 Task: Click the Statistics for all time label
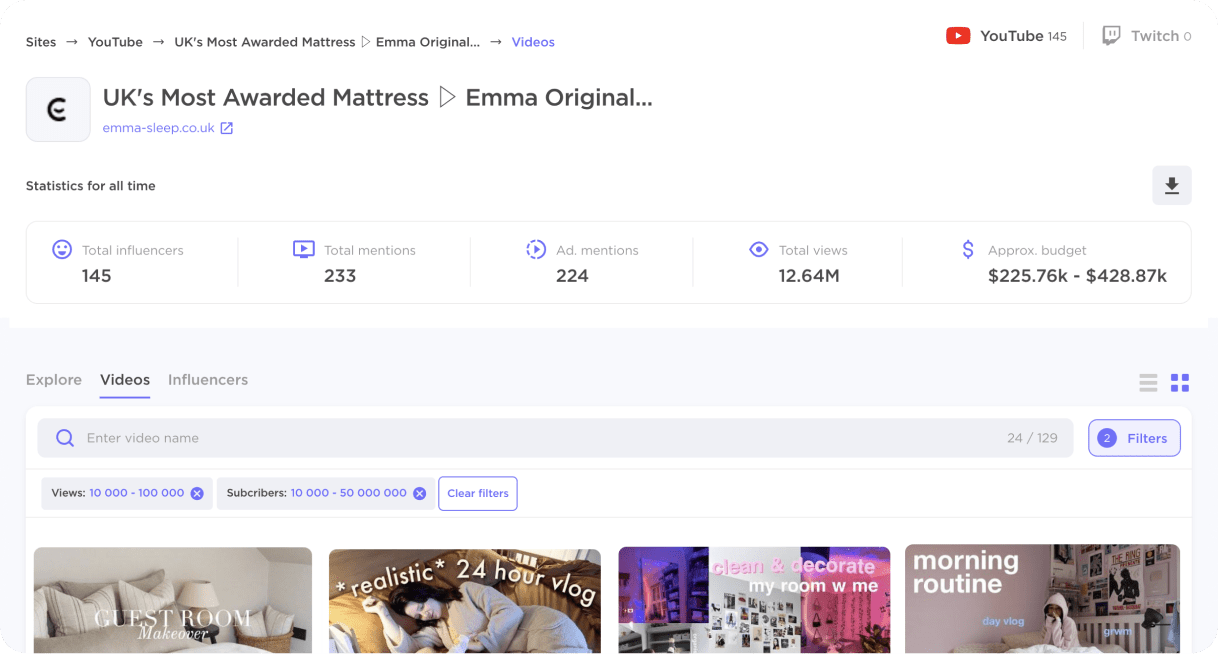click(91, 186)
